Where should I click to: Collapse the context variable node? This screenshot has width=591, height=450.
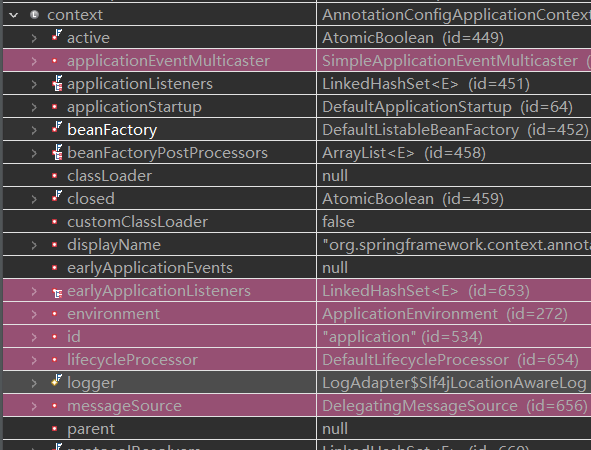pyautogui.click(x=14, y=15)
